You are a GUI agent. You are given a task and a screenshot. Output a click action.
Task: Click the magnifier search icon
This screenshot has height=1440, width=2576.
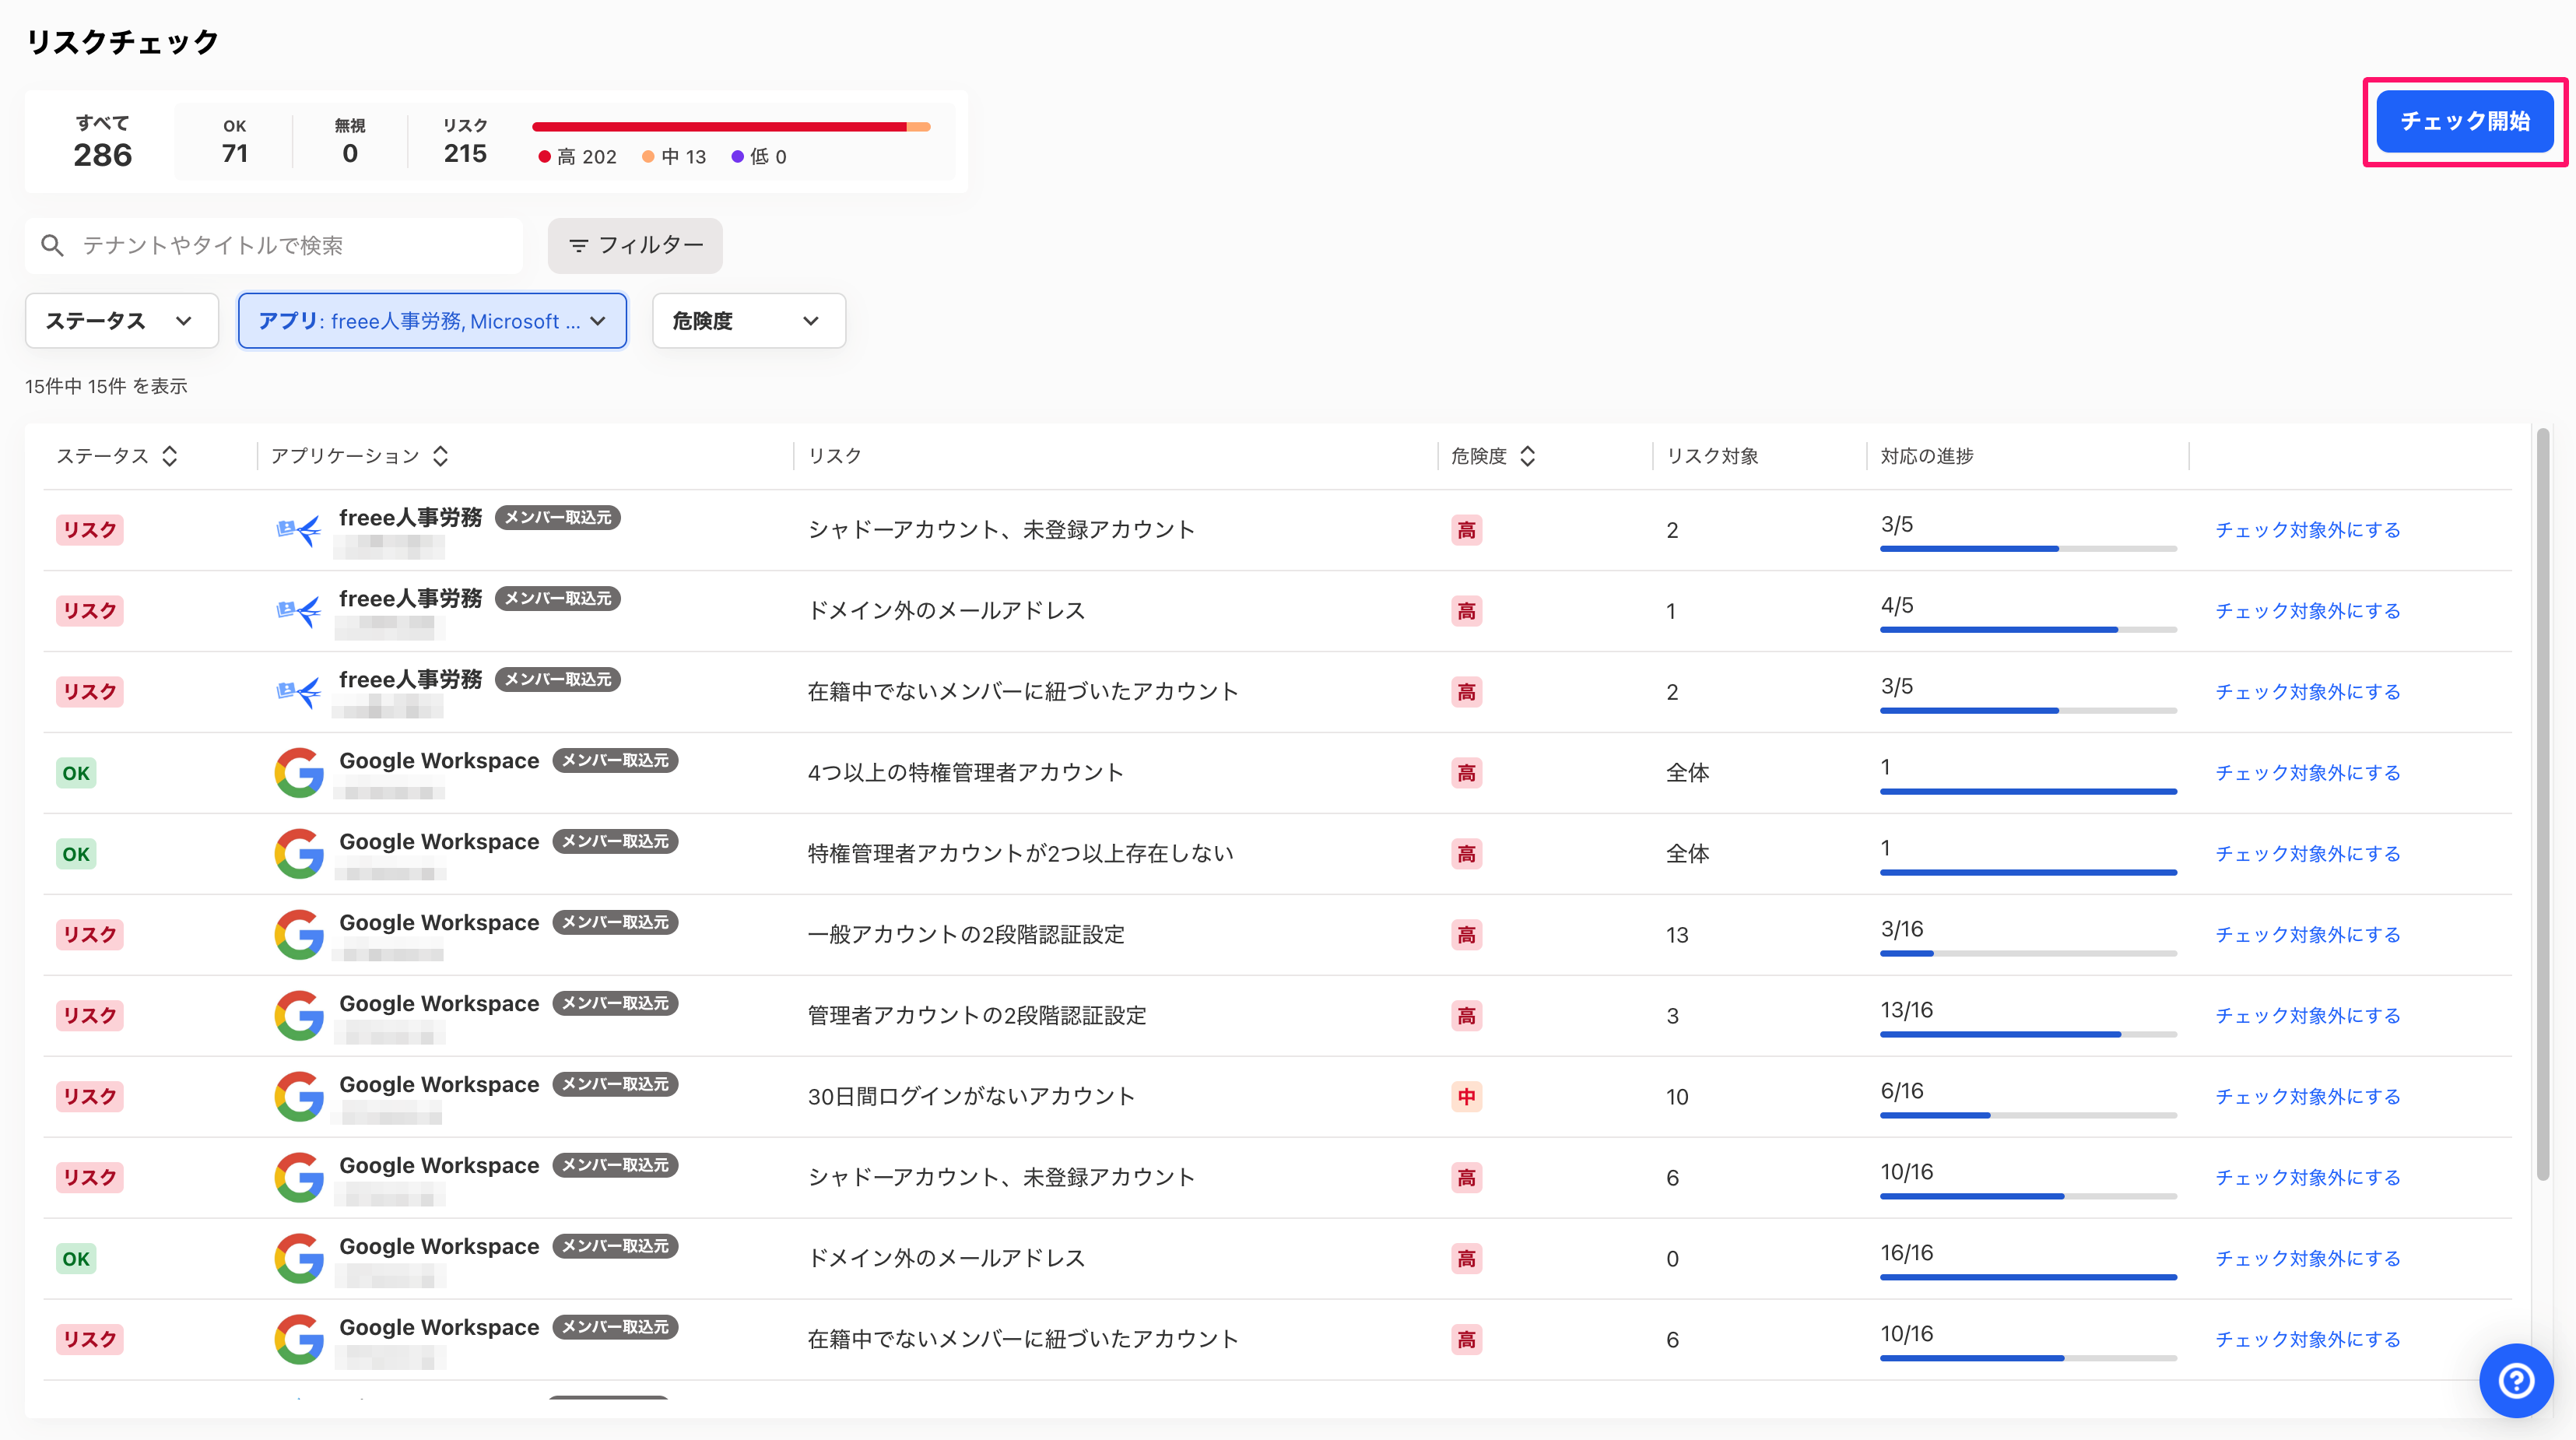point(52,245)
